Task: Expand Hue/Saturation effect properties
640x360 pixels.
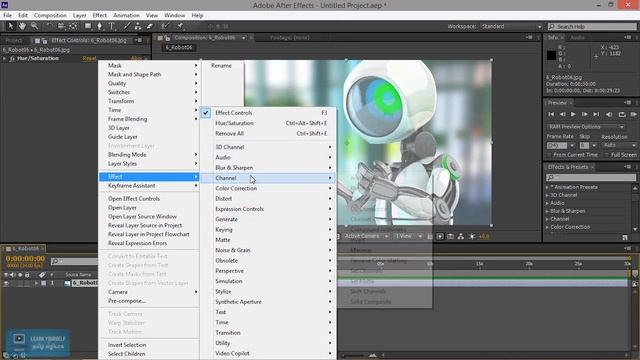Action: pos(4,58)
